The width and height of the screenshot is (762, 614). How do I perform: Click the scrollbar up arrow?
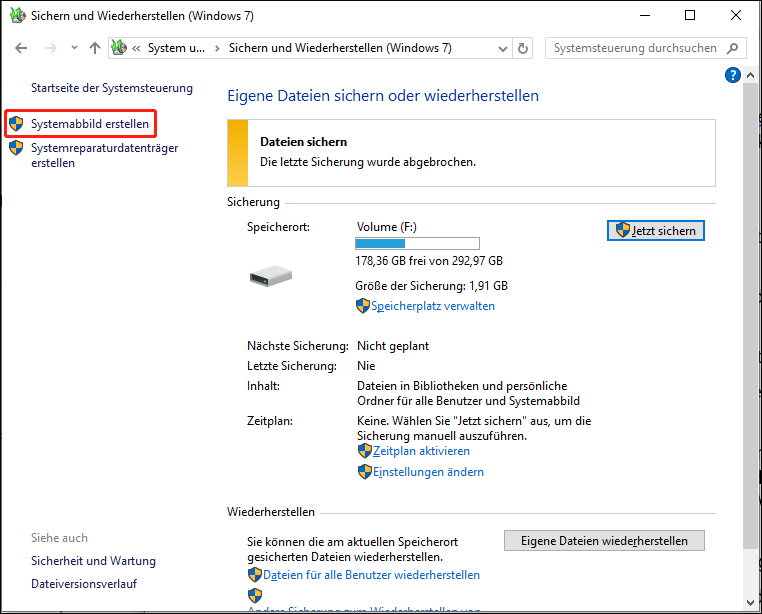pos(750,75)
